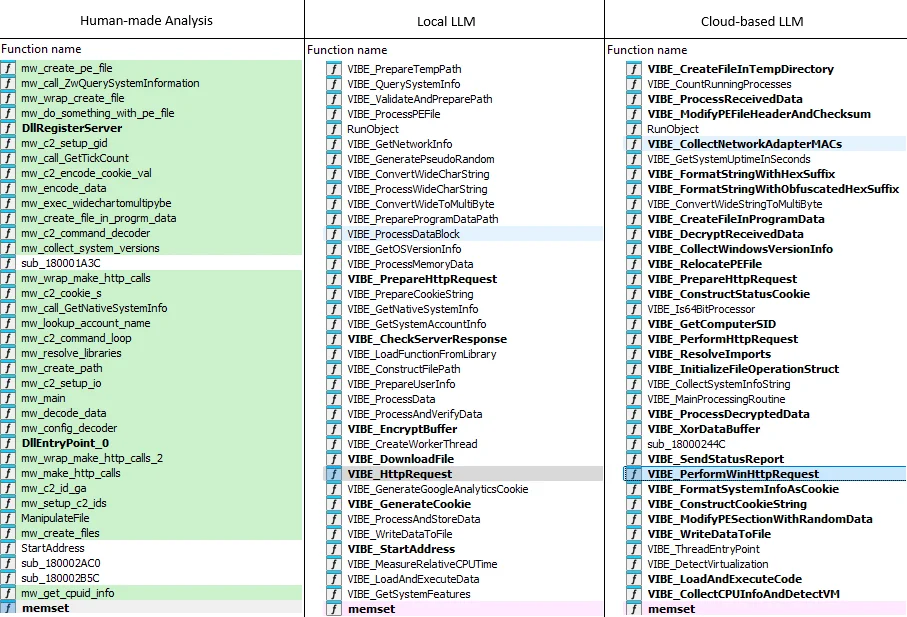The image size is (907, 617).
Task: Click the function icon beside VIBE_GenerateCookie
Action: [x=334, y=504]
